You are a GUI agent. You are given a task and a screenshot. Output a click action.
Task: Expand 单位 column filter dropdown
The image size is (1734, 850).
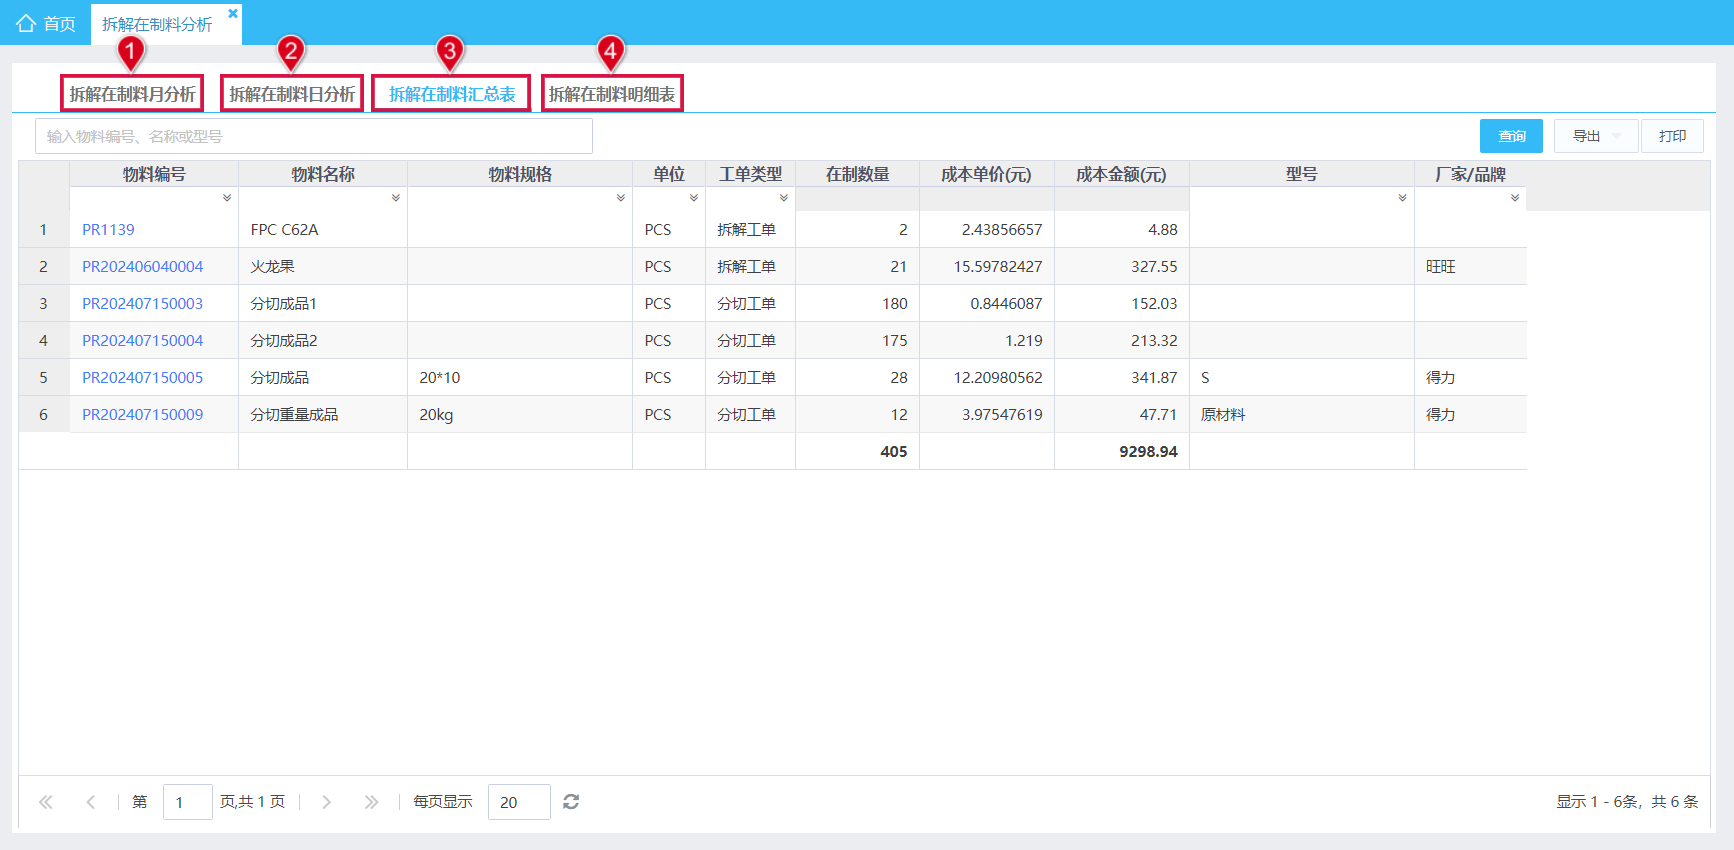(x=694, y=198)
